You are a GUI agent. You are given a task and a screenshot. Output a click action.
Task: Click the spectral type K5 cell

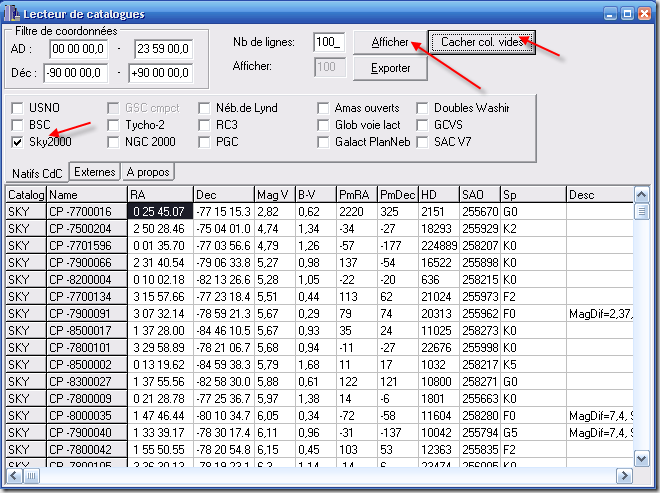tap(533, 365)
